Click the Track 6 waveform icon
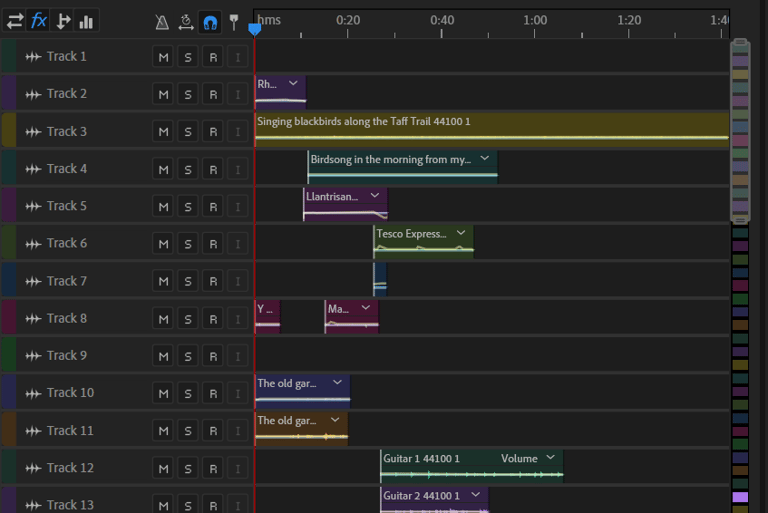Image resolution: width=768 pixels, height=513 pixels. pos(33,244)
